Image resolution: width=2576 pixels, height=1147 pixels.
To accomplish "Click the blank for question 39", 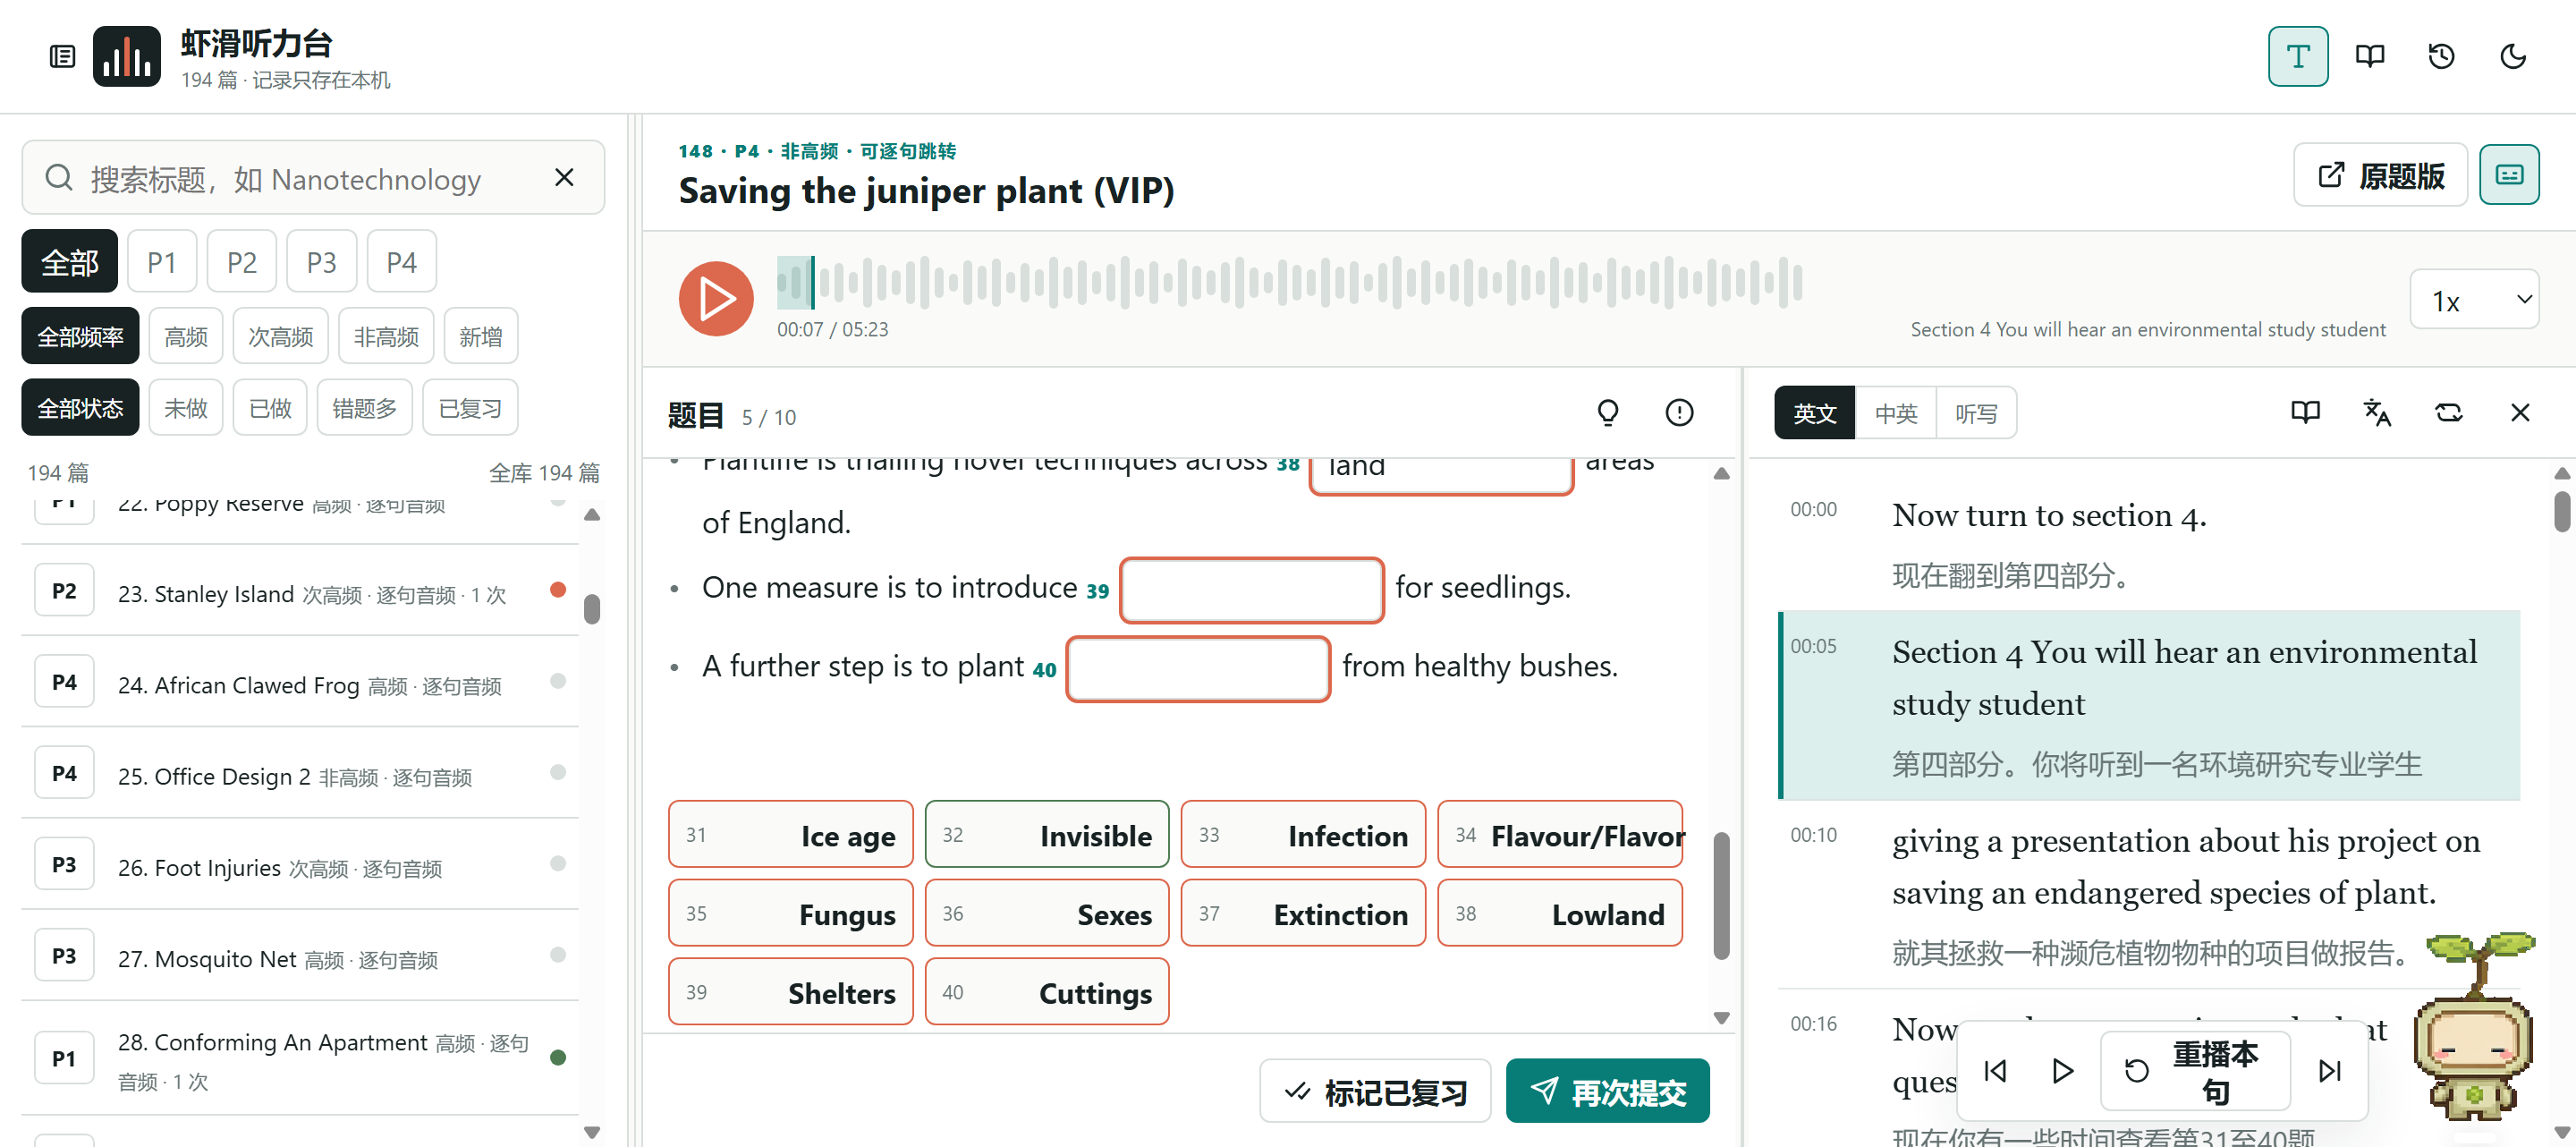I will pyautogui.click(x=1252, y=590).
